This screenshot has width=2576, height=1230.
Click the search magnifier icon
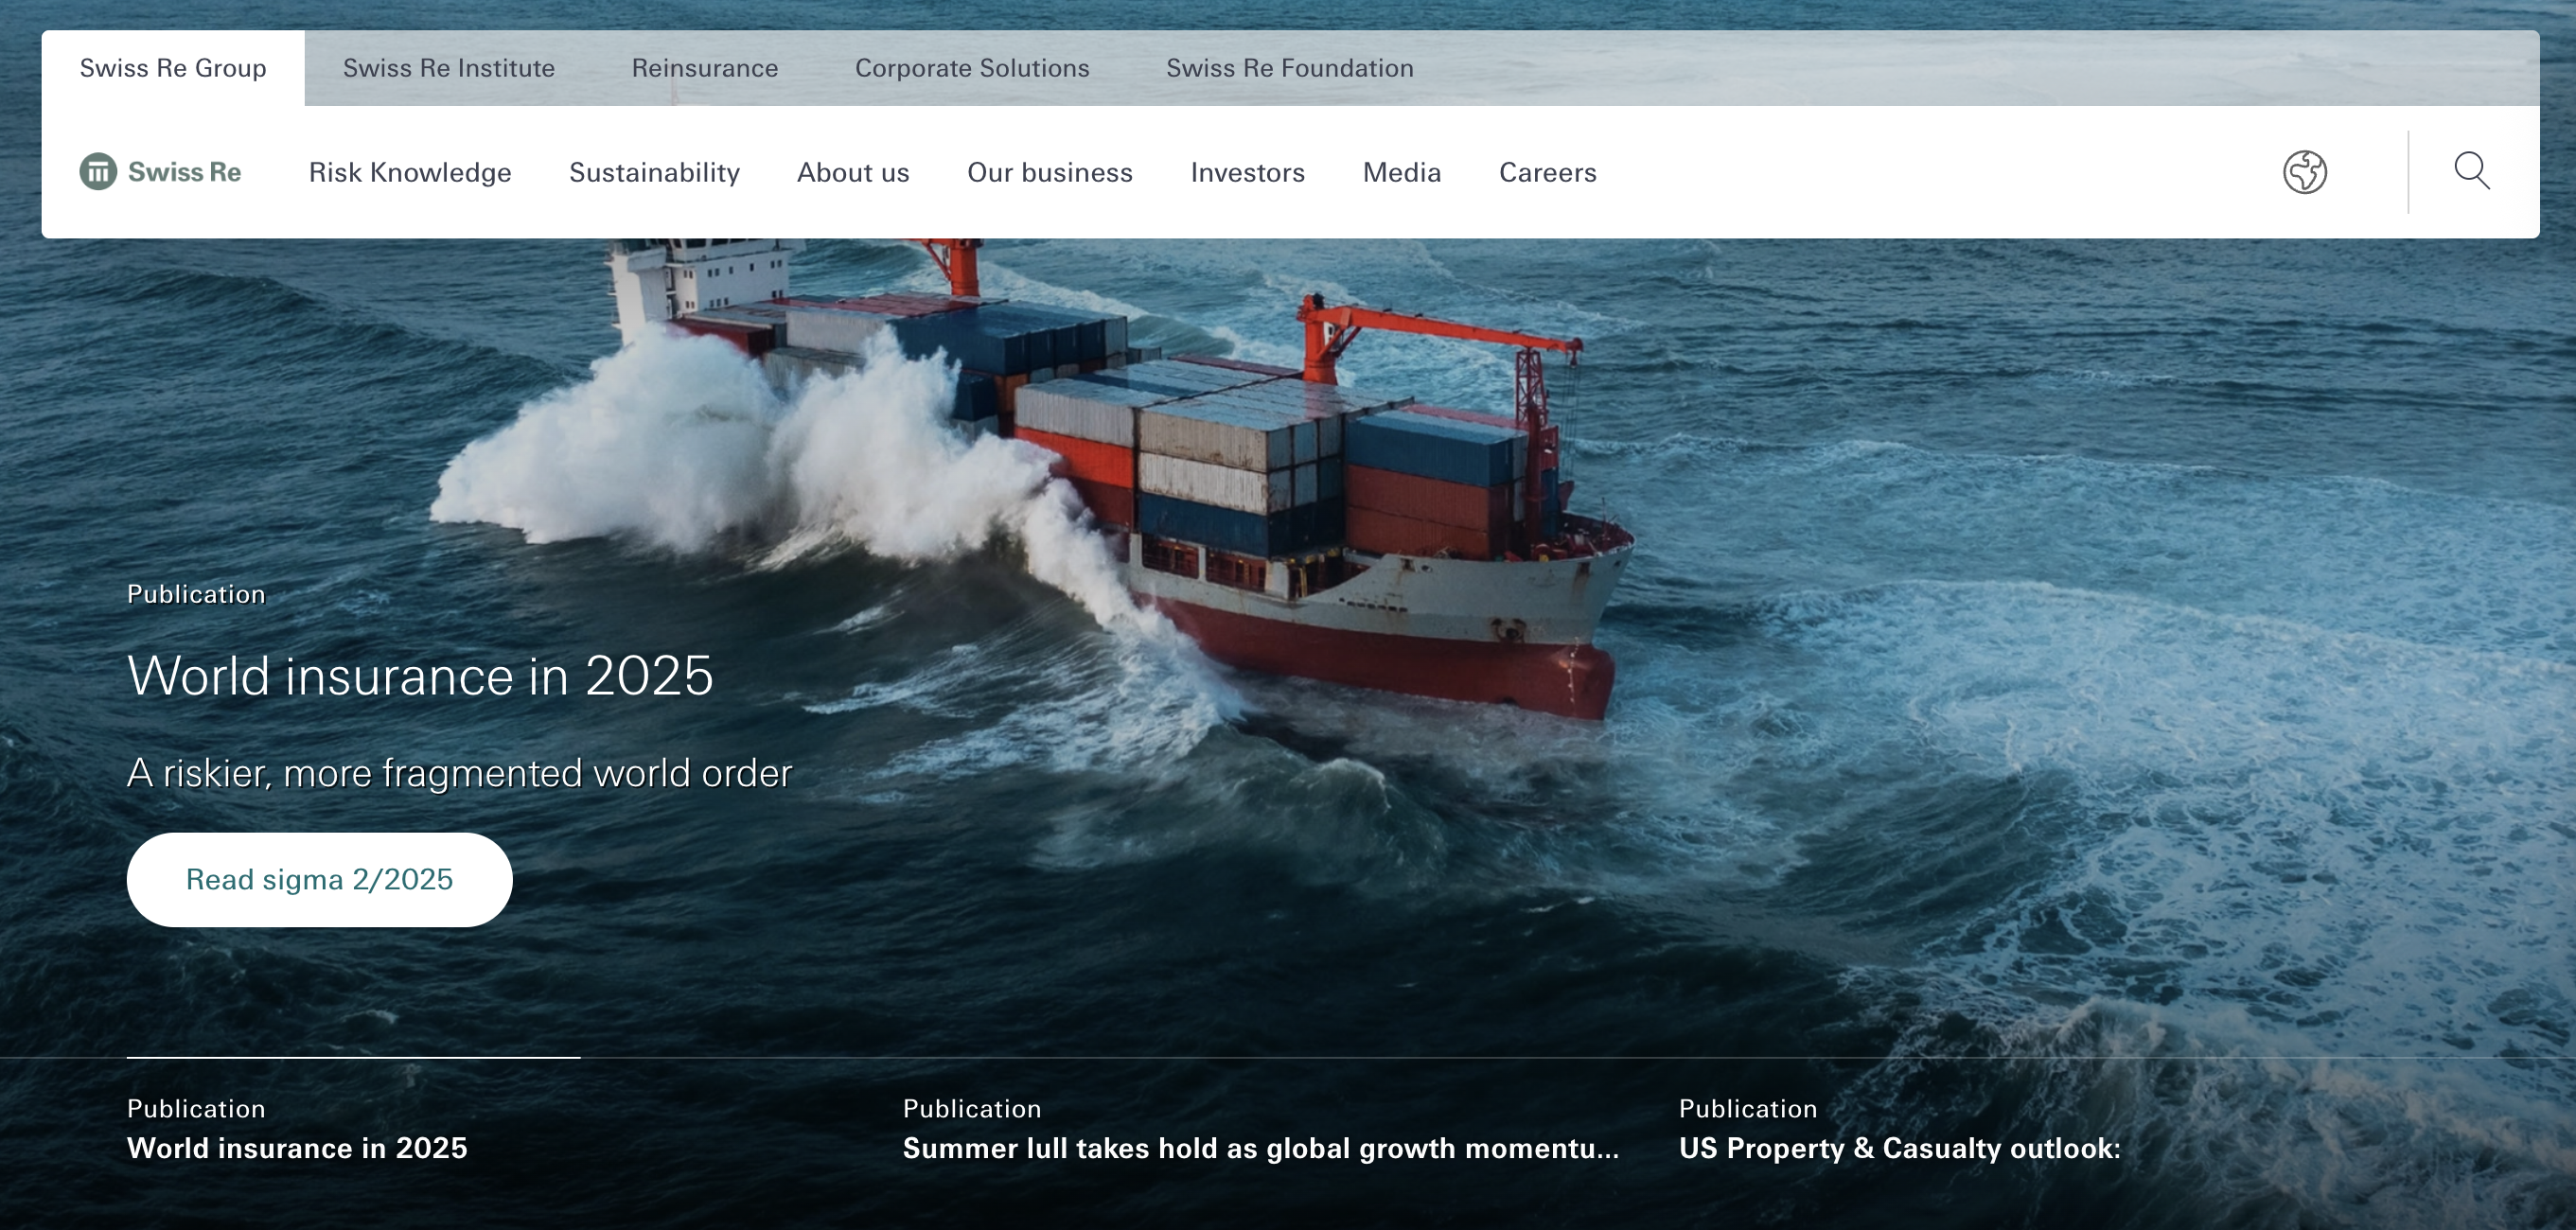pyautogui.click(x=2471, y=171)
